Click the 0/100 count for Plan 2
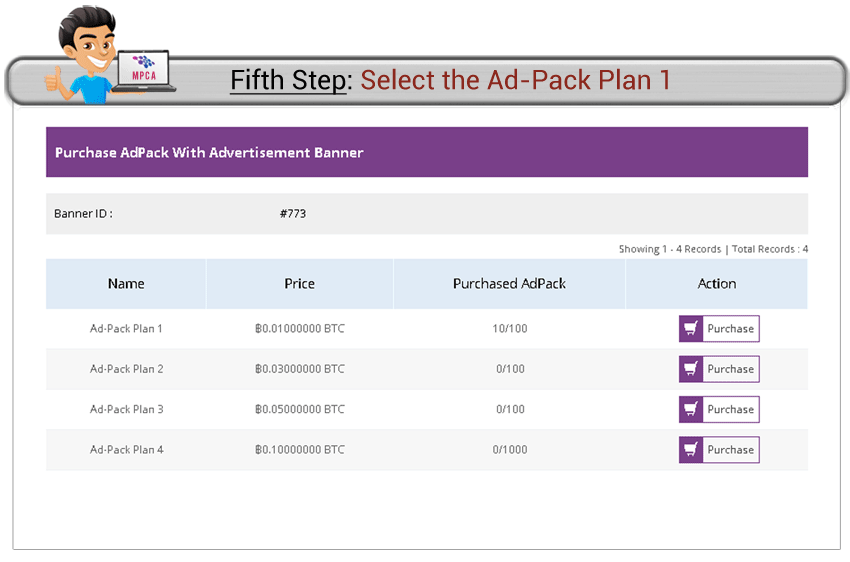Viewport: 850px width, 562px height. 510,369
